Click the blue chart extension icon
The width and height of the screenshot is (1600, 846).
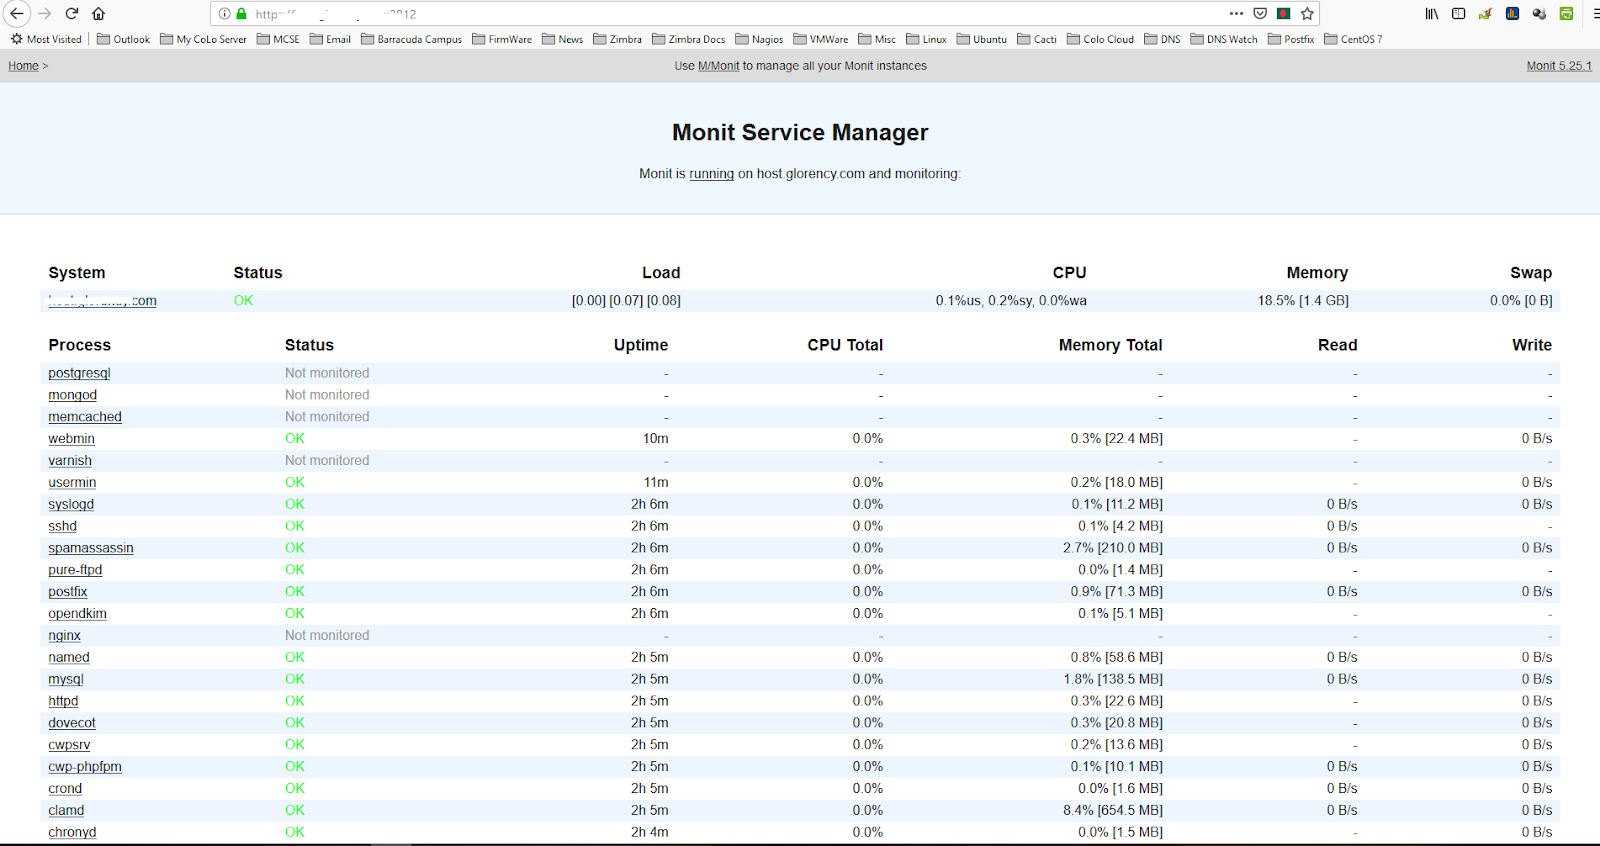tap(1512, 13)
